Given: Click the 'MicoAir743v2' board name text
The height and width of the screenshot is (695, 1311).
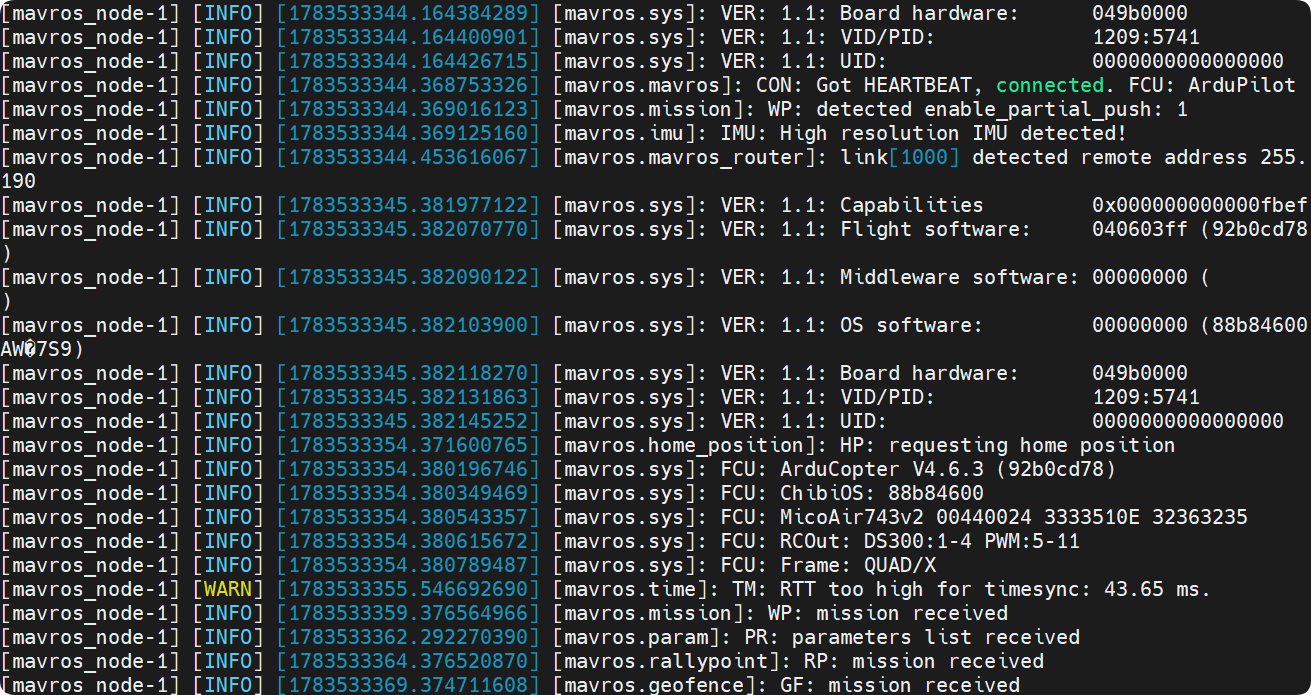Looking at the screenshot, I should (852, 517).
